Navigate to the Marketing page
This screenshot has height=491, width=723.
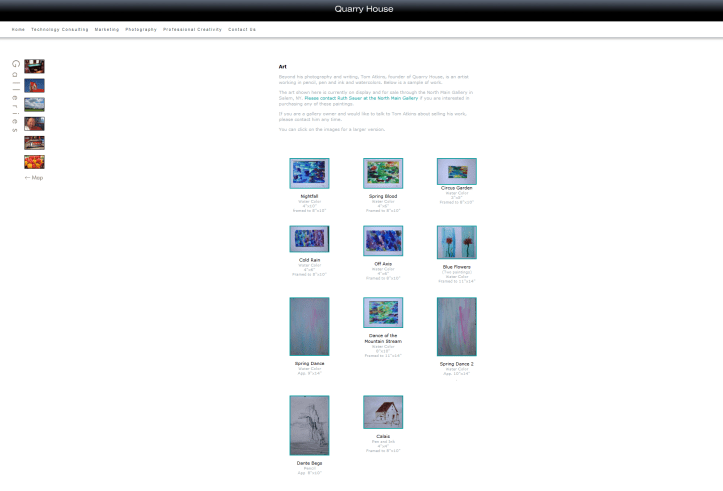click(107, 30)
